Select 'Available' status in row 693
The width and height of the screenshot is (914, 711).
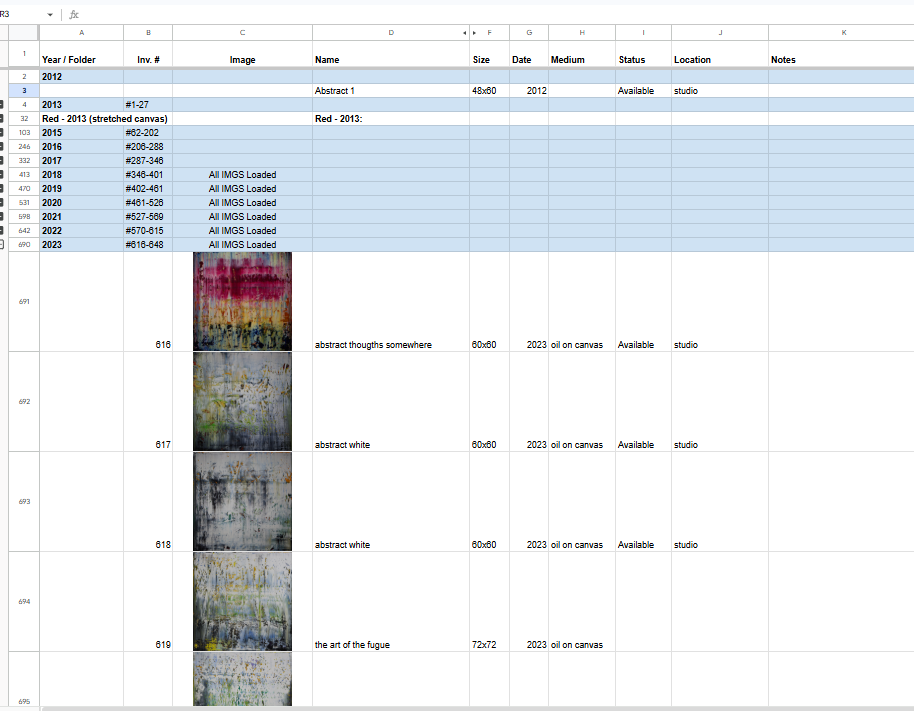644,502
